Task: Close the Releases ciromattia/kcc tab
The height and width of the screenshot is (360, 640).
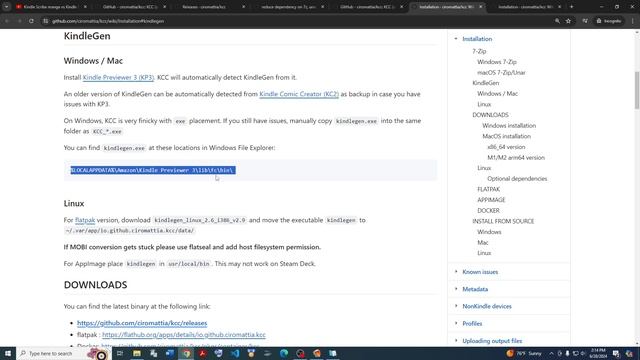Action: click(244, 7)
